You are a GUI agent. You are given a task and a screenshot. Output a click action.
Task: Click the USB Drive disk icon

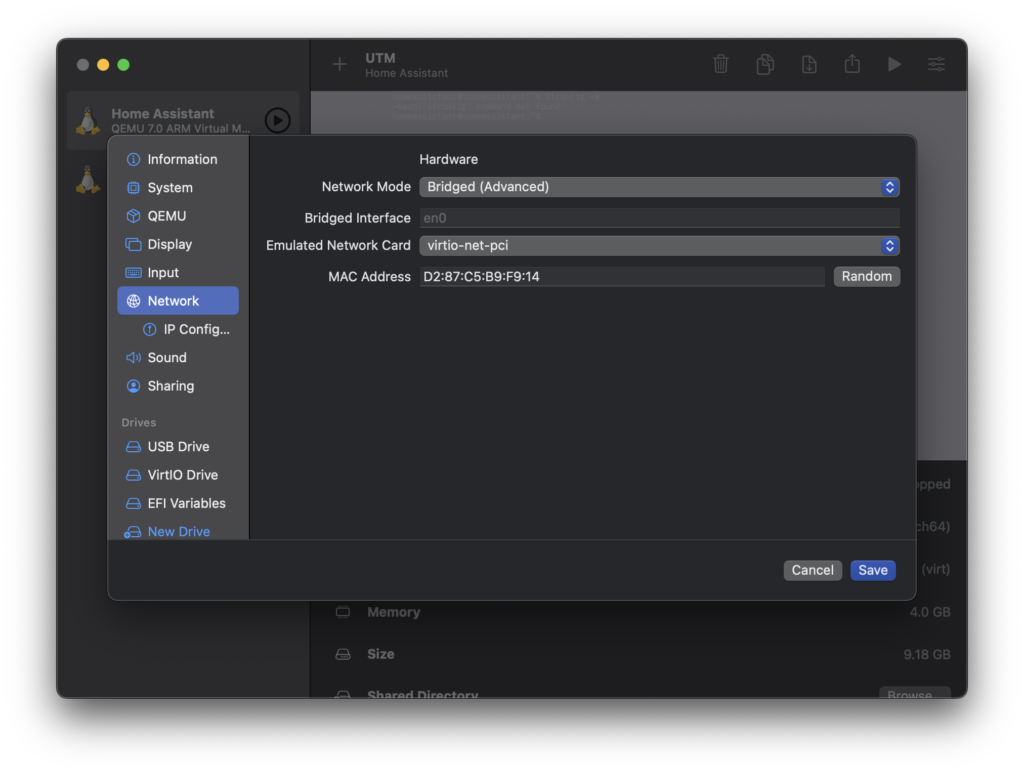point(133,447)
